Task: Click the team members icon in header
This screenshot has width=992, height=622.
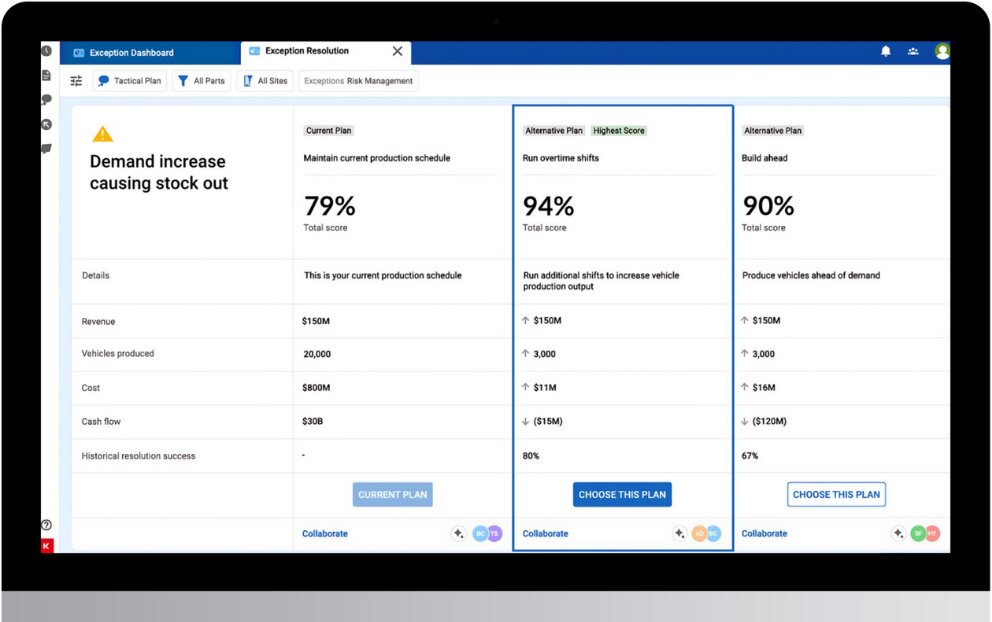Action: point(913,52)
